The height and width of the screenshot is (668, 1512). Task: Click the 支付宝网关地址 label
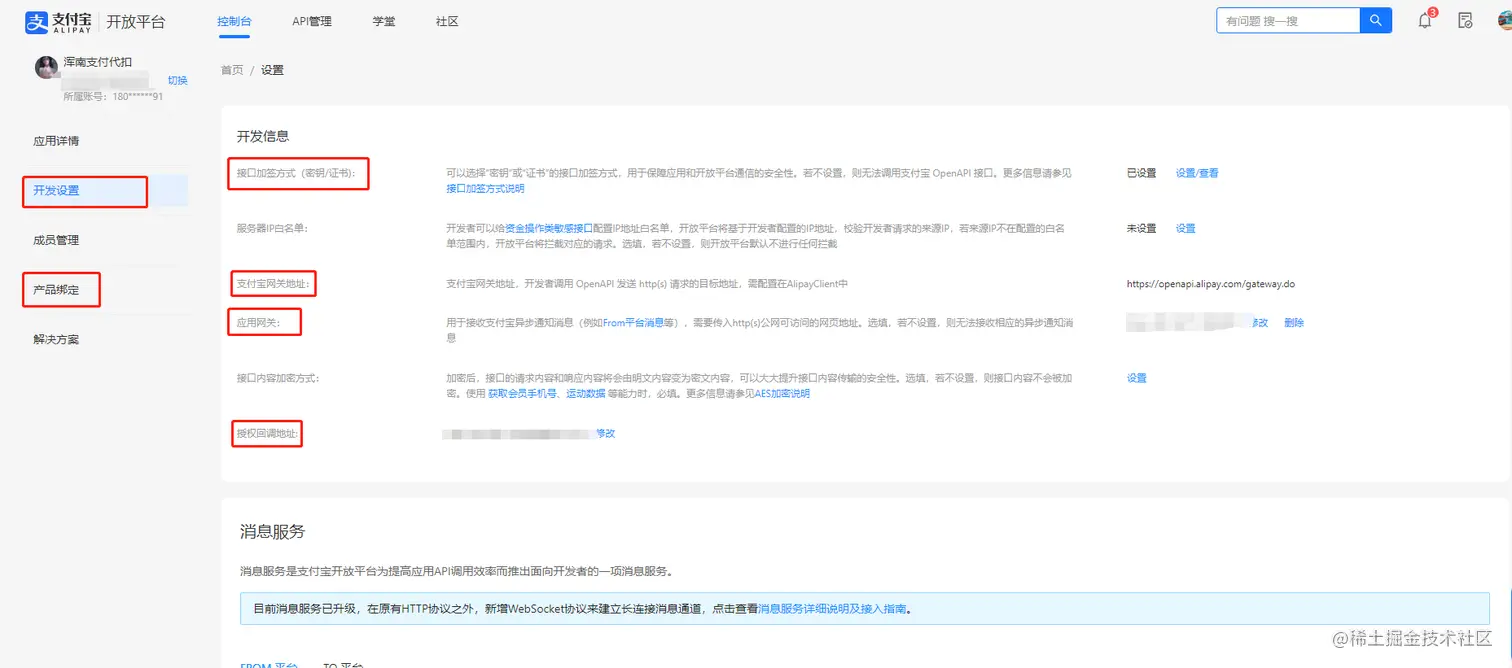(x=273, y=284)
